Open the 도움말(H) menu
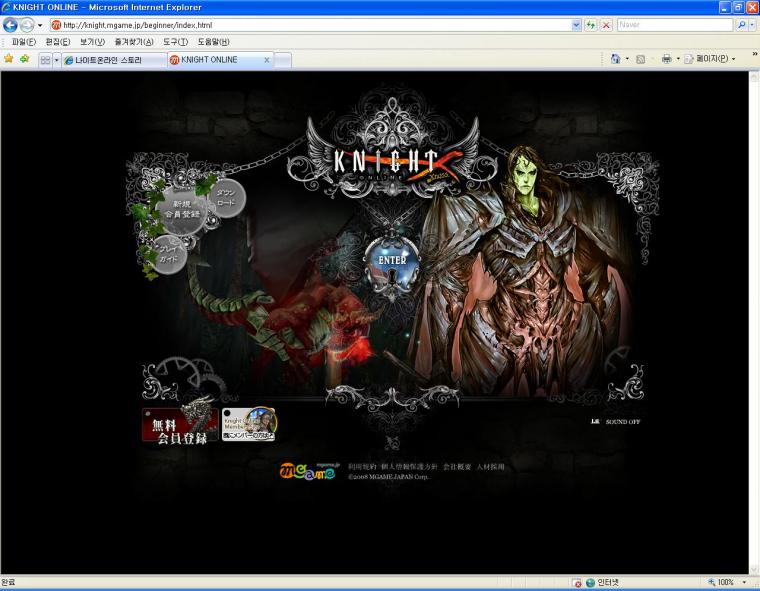Screen dimensions: 760x591 tap(213, 42)
